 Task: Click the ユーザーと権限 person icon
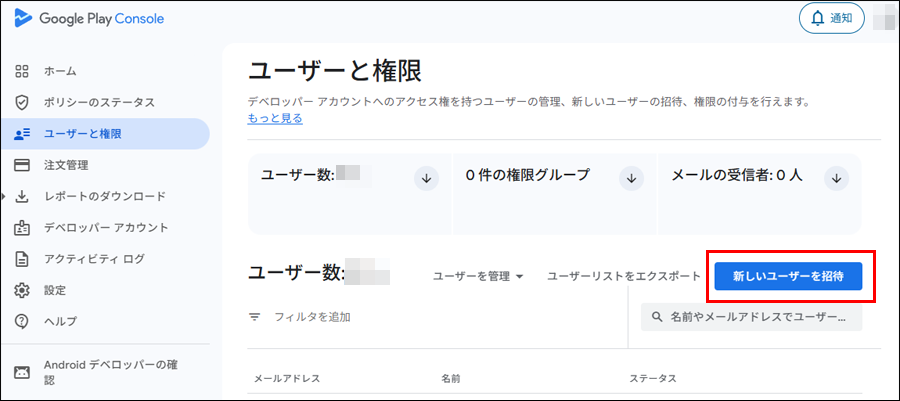point(22,134)
